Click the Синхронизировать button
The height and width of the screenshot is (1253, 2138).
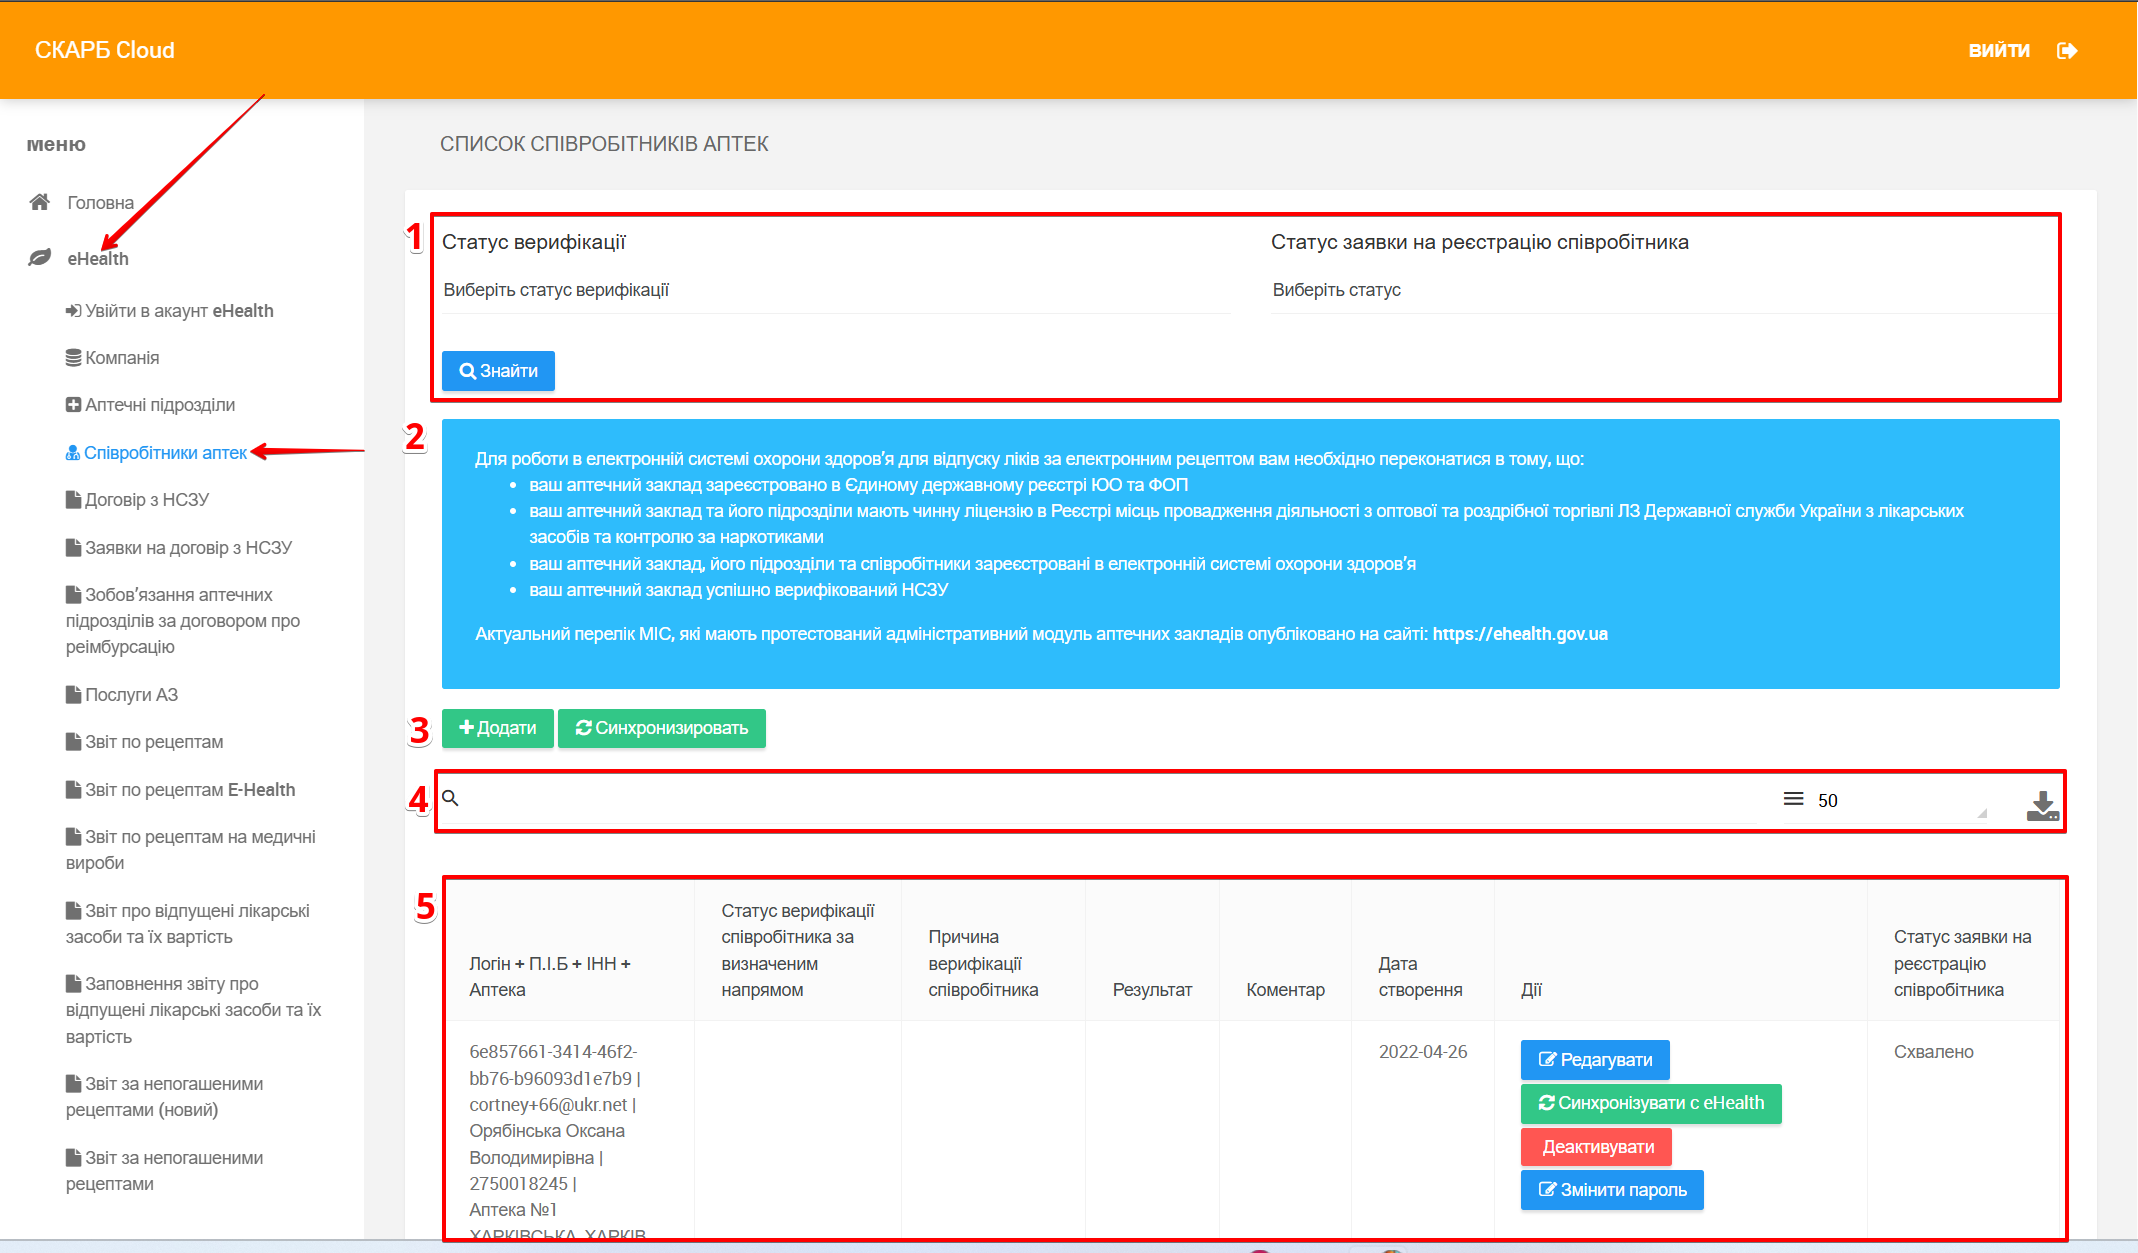tap(661, 728)
